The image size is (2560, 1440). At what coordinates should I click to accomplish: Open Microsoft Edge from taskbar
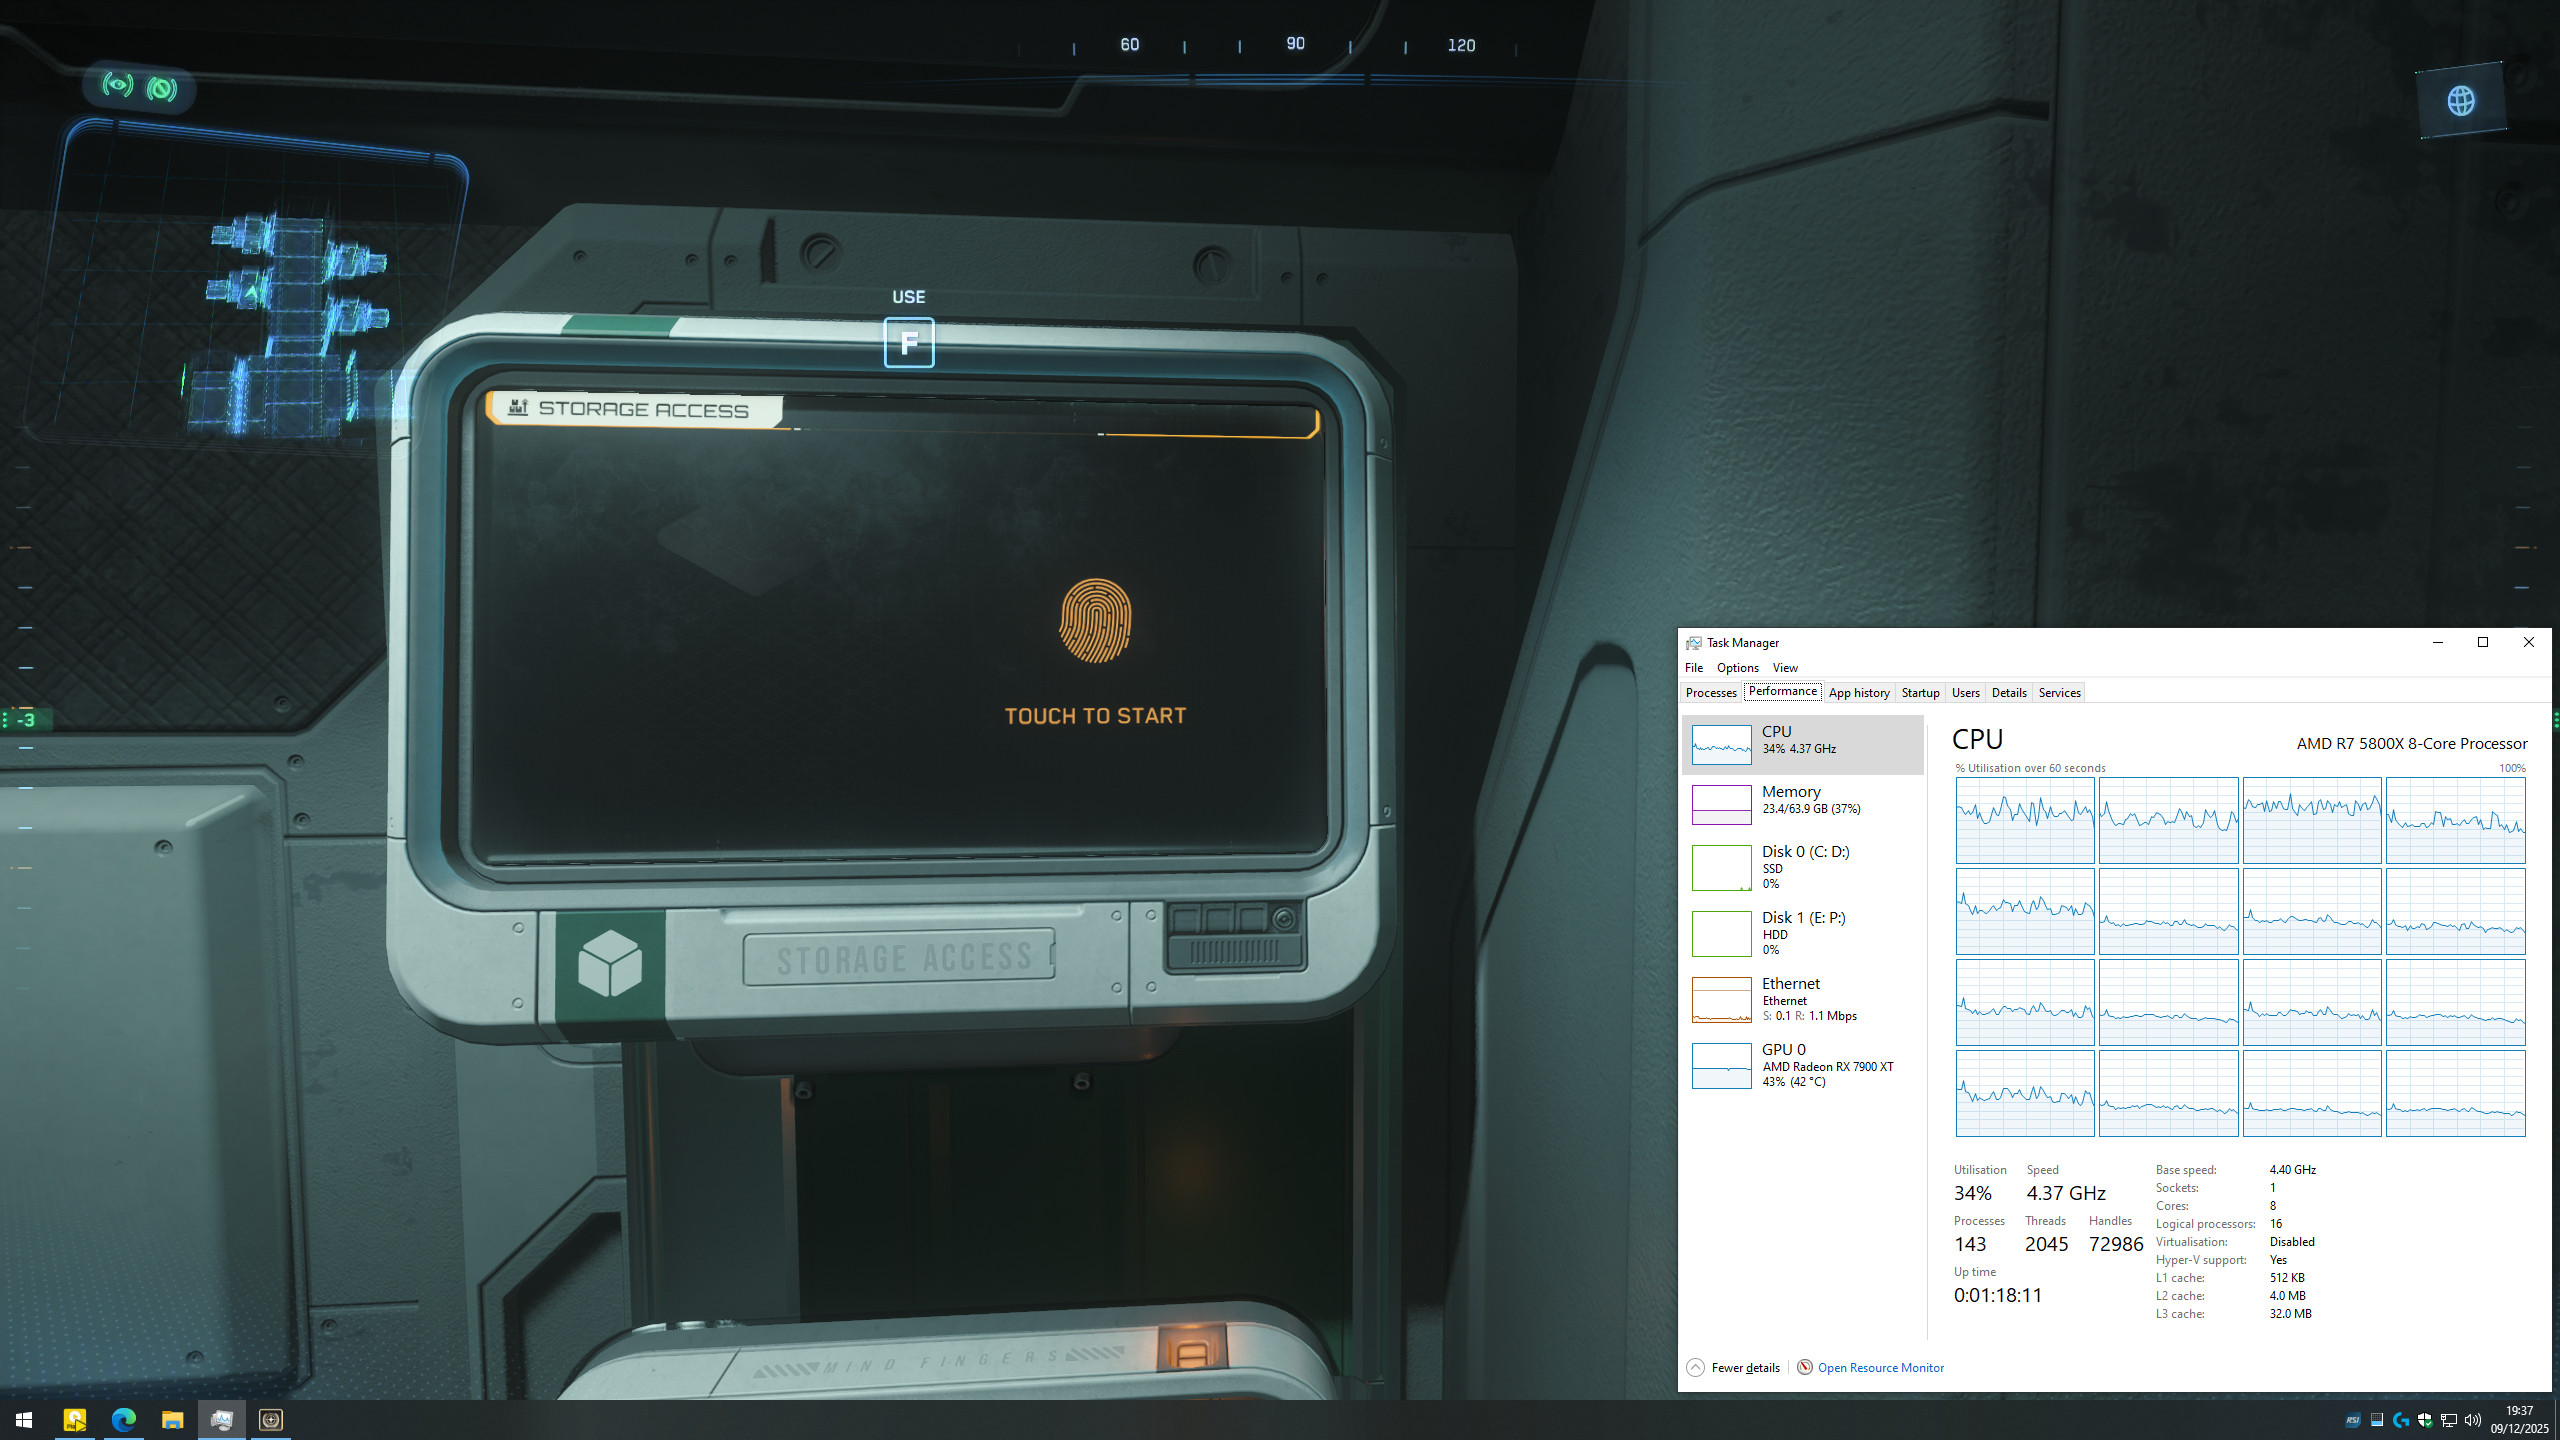[124, 1420]
